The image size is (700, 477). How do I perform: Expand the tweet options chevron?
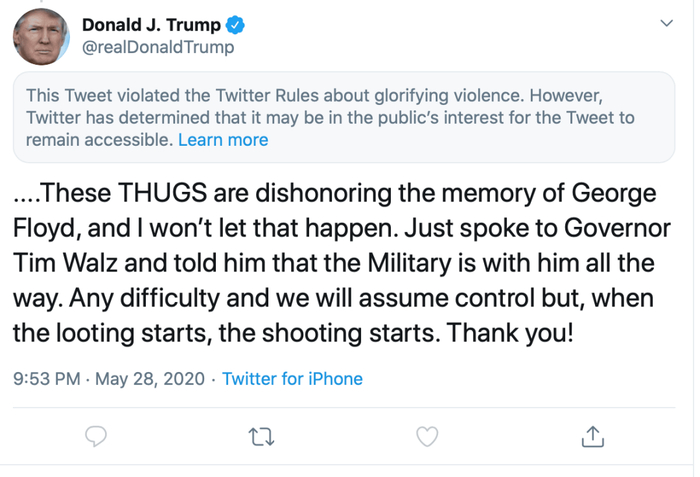(x=668, y=23)
